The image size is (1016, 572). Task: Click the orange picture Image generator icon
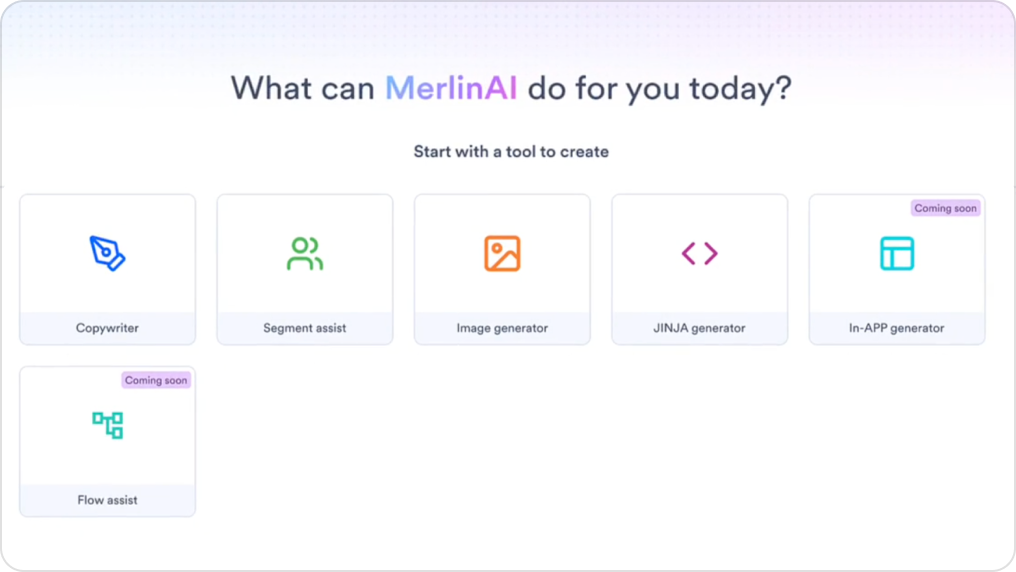(x=502, y=254)
